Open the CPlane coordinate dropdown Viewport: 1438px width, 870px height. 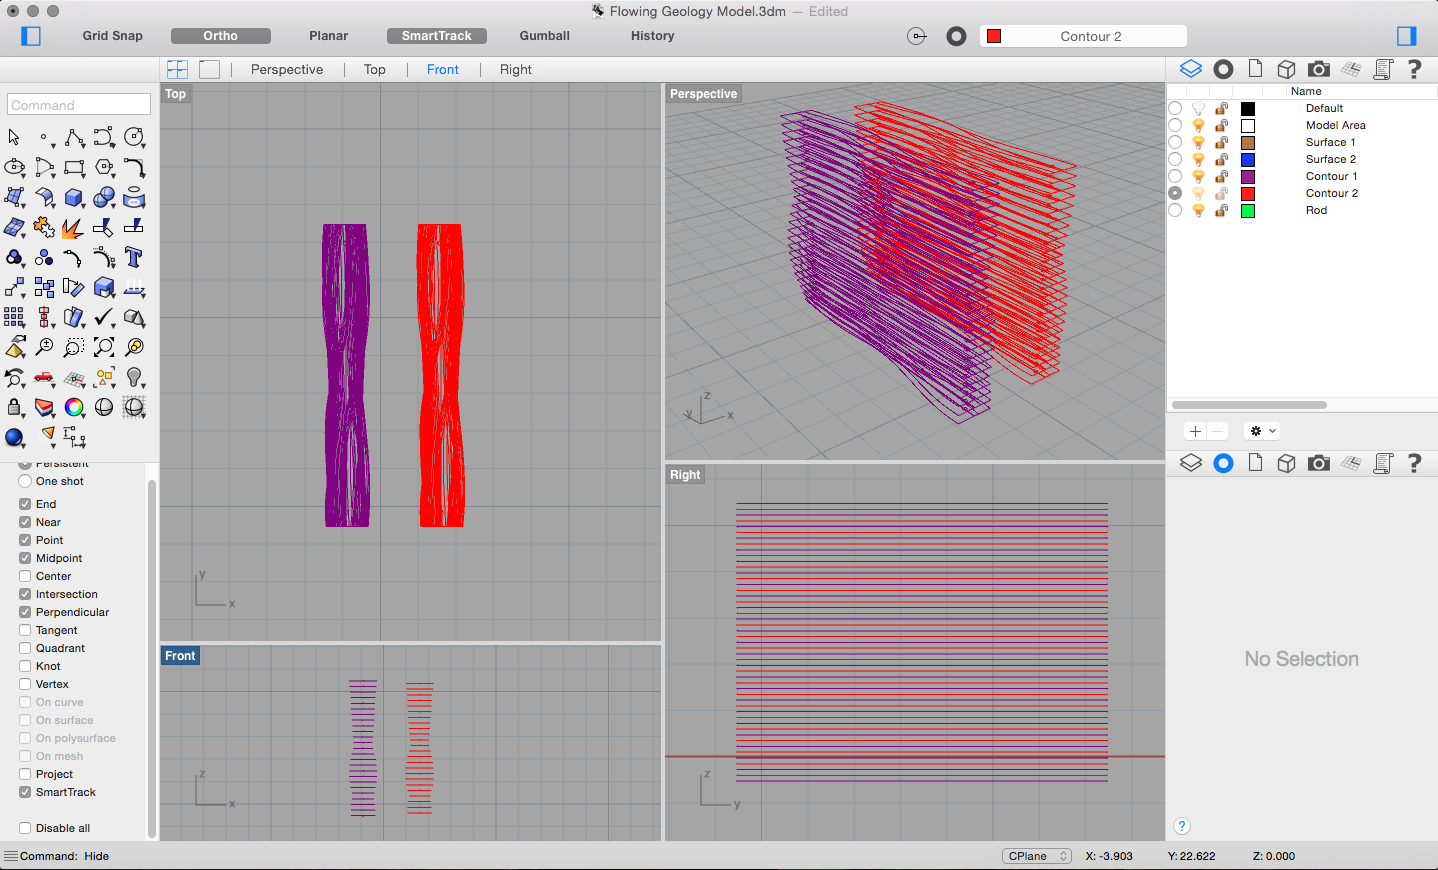1037,856
